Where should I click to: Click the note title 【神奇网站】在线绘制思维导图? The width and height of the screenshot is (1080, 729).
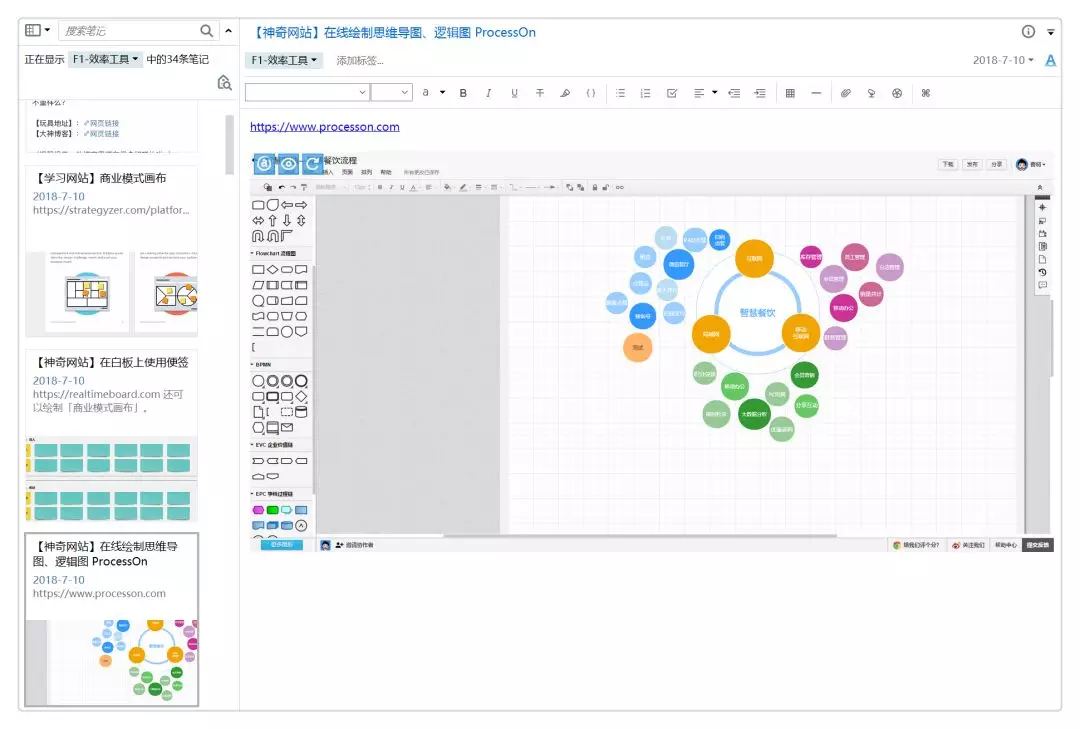click(393, 32)
